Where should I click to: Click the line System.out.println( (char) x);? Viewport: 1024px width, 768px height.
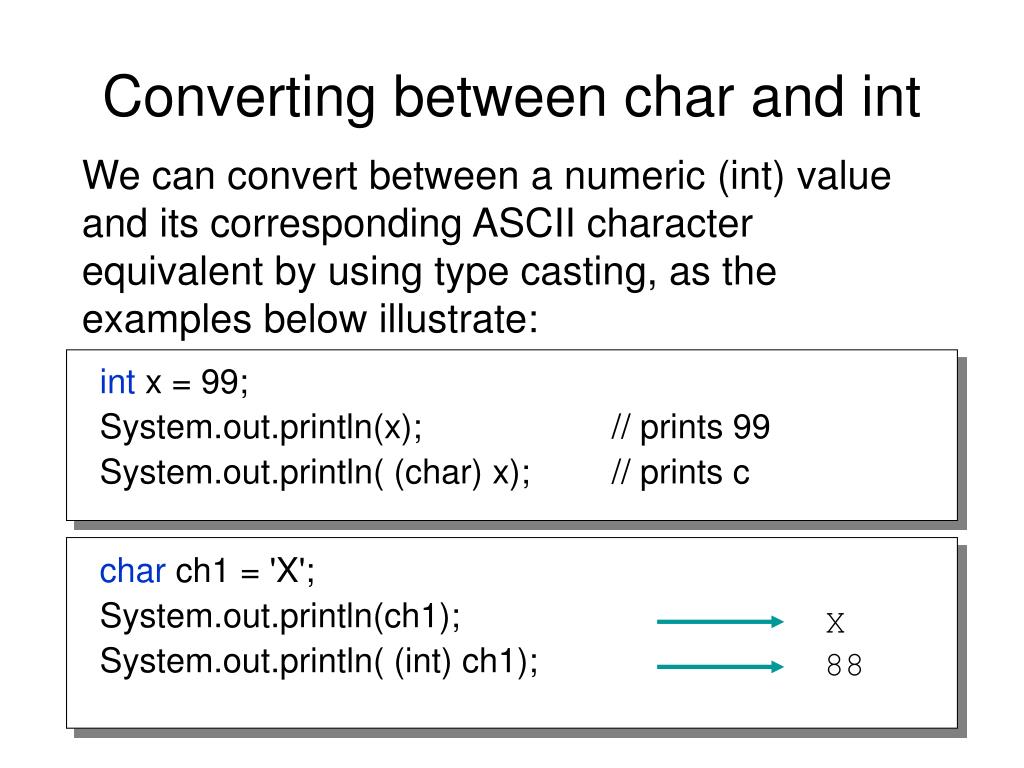coord(315,473)
